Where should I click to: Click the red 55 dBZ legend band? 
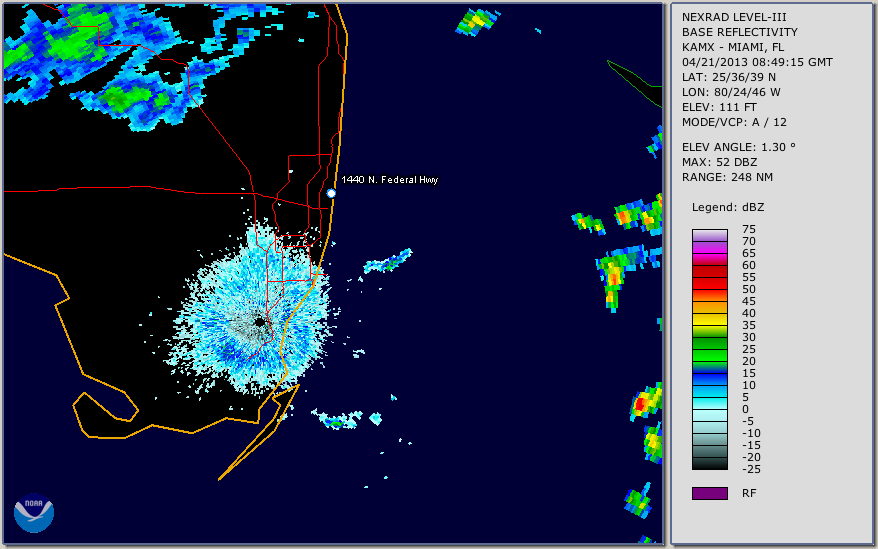(709, 277)
